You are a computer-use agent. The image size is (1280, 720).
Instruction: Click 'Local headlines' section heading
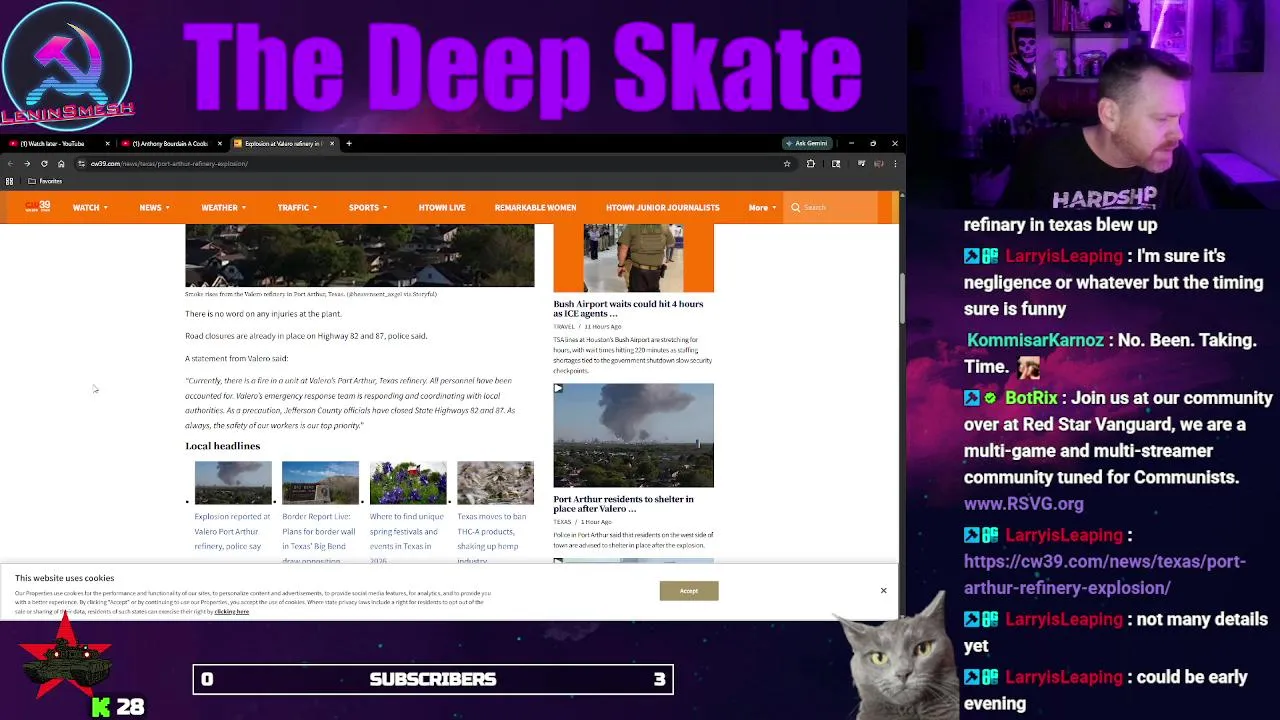[x=222, y=446]
